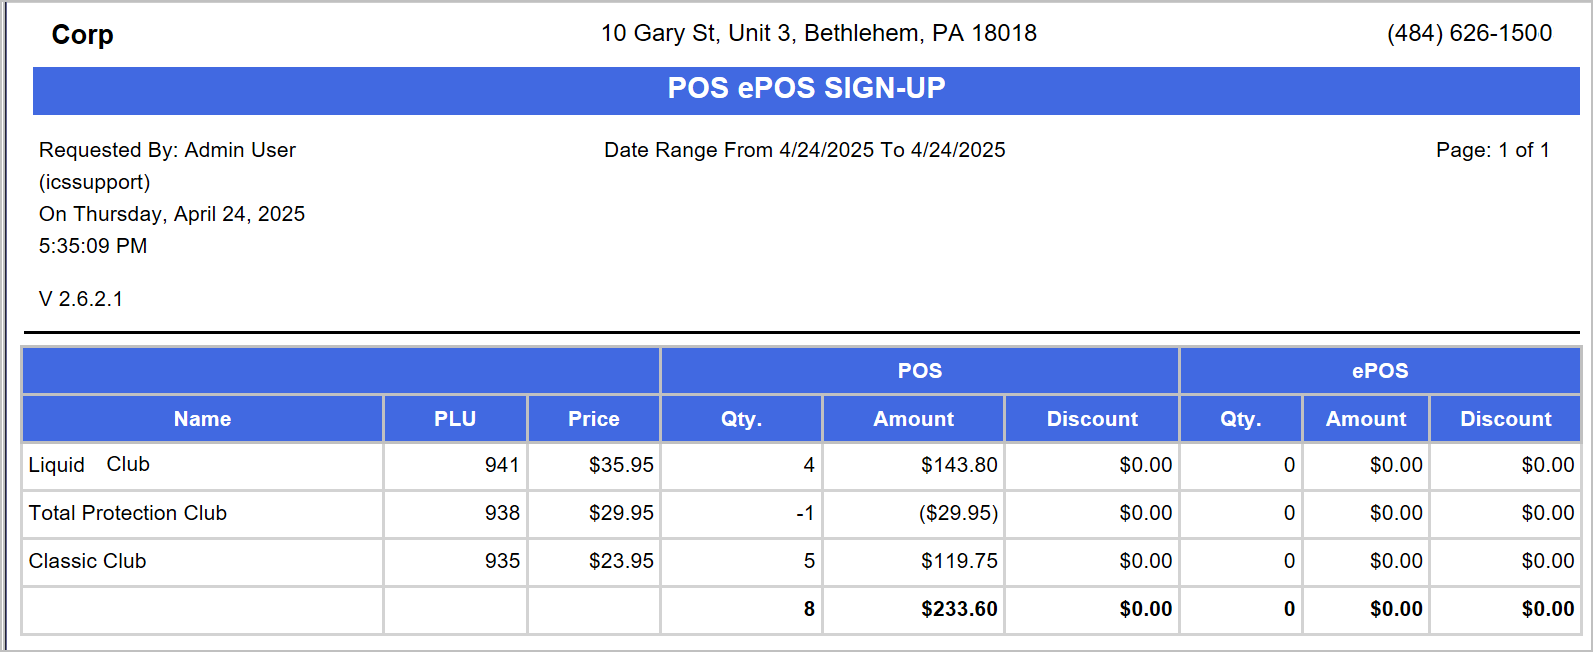Select the Name column header

[x=203, y=419]
